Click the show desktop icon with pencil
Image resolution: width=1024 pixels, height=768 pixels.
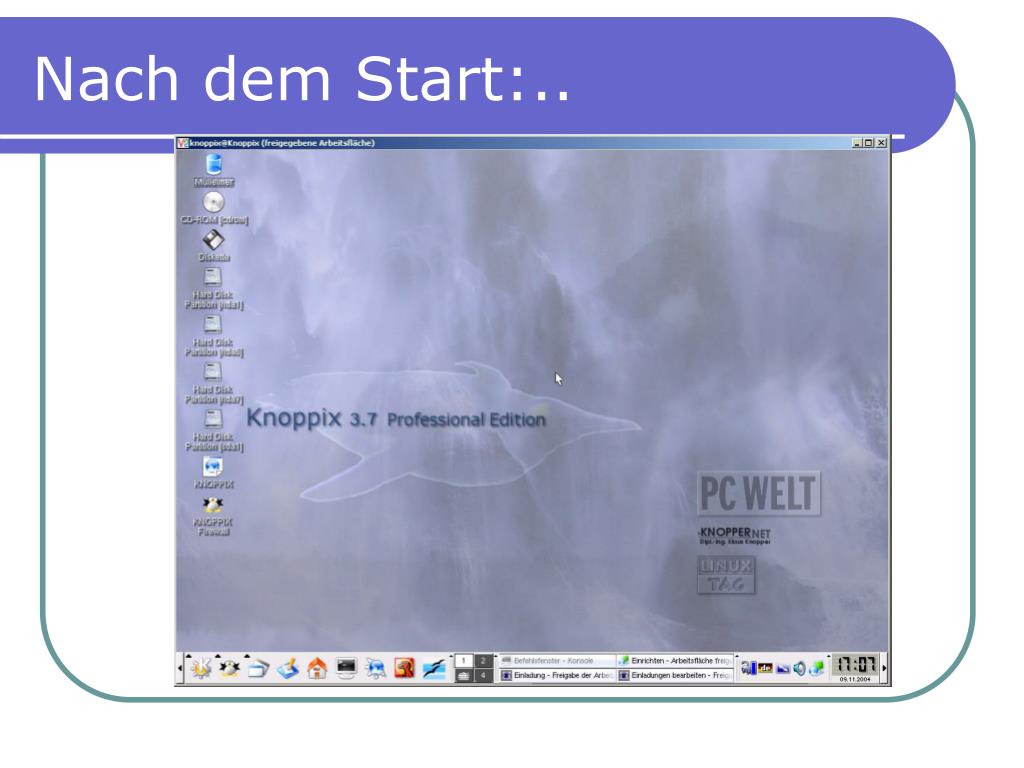click(287, 669)
